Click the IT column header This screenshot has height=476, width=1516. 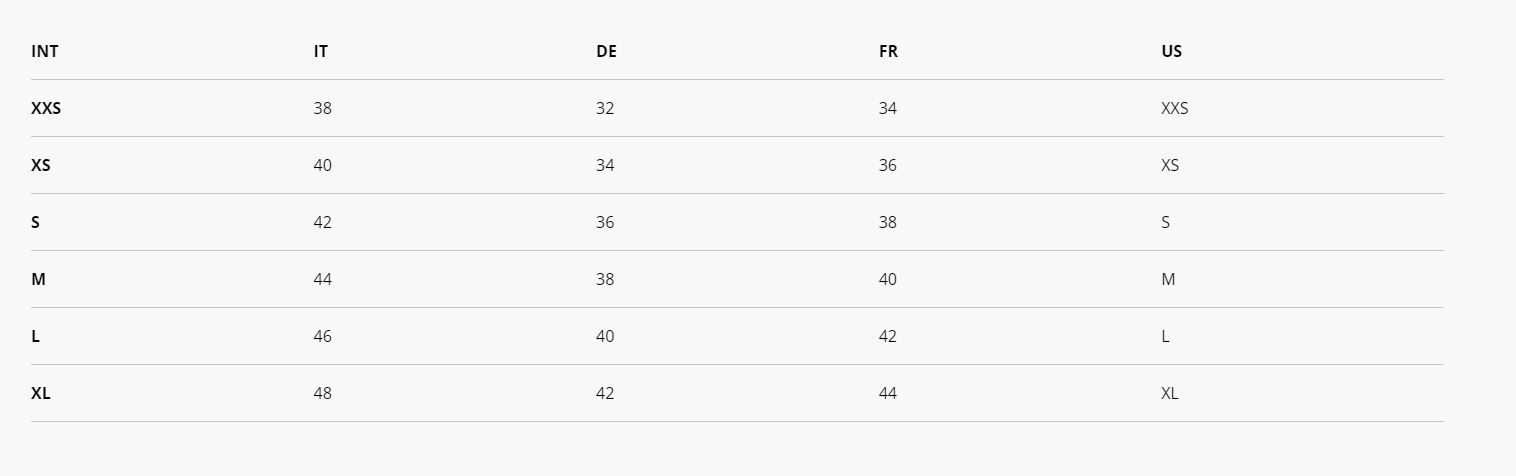pyautogui.click(x=320, y=51)
